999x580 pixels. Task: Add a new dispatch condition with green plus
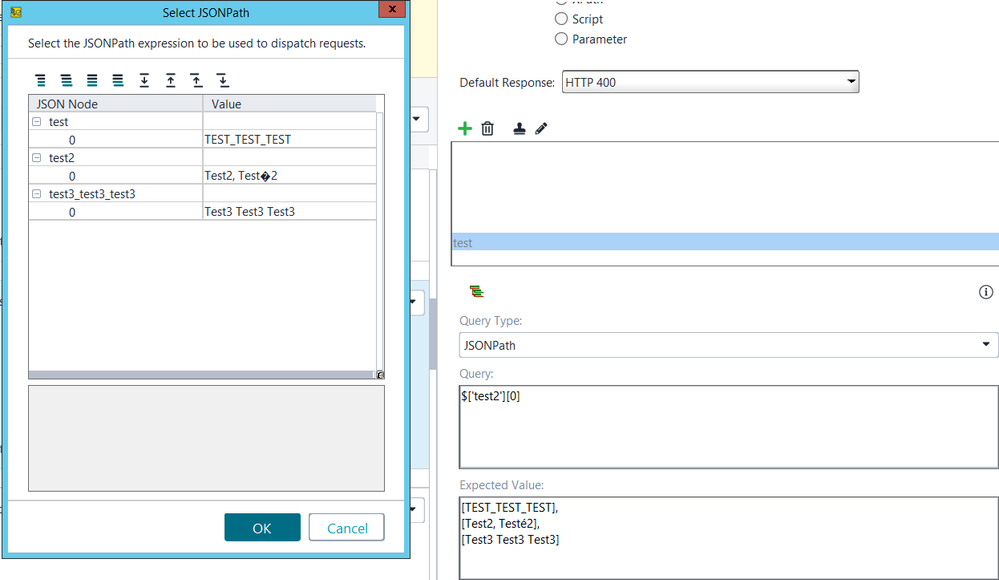pos(465,129)
